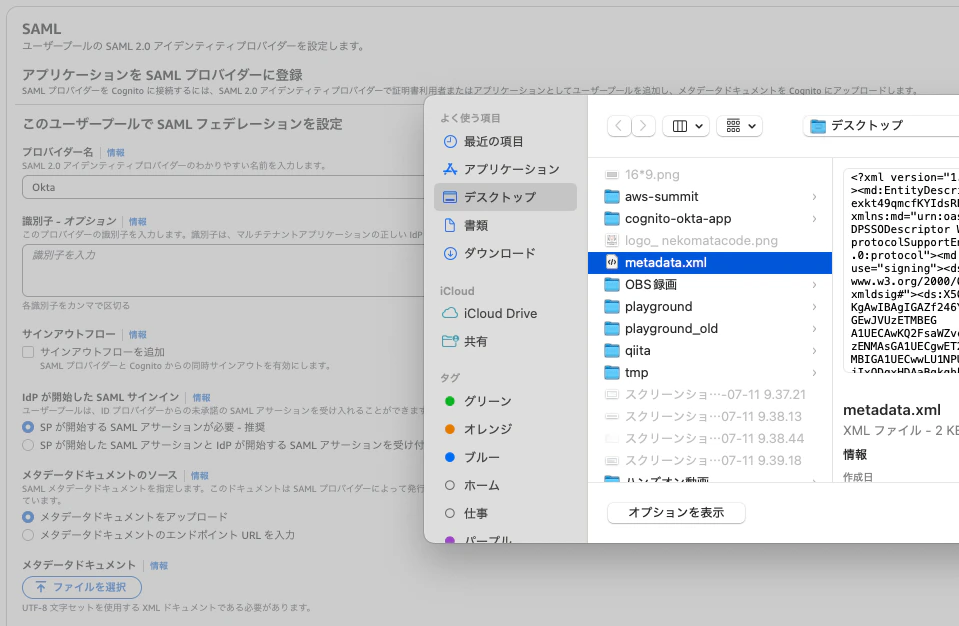959x626 pixels.
Task: Go back using the Finder back arrow
Action: click(618, 125)
